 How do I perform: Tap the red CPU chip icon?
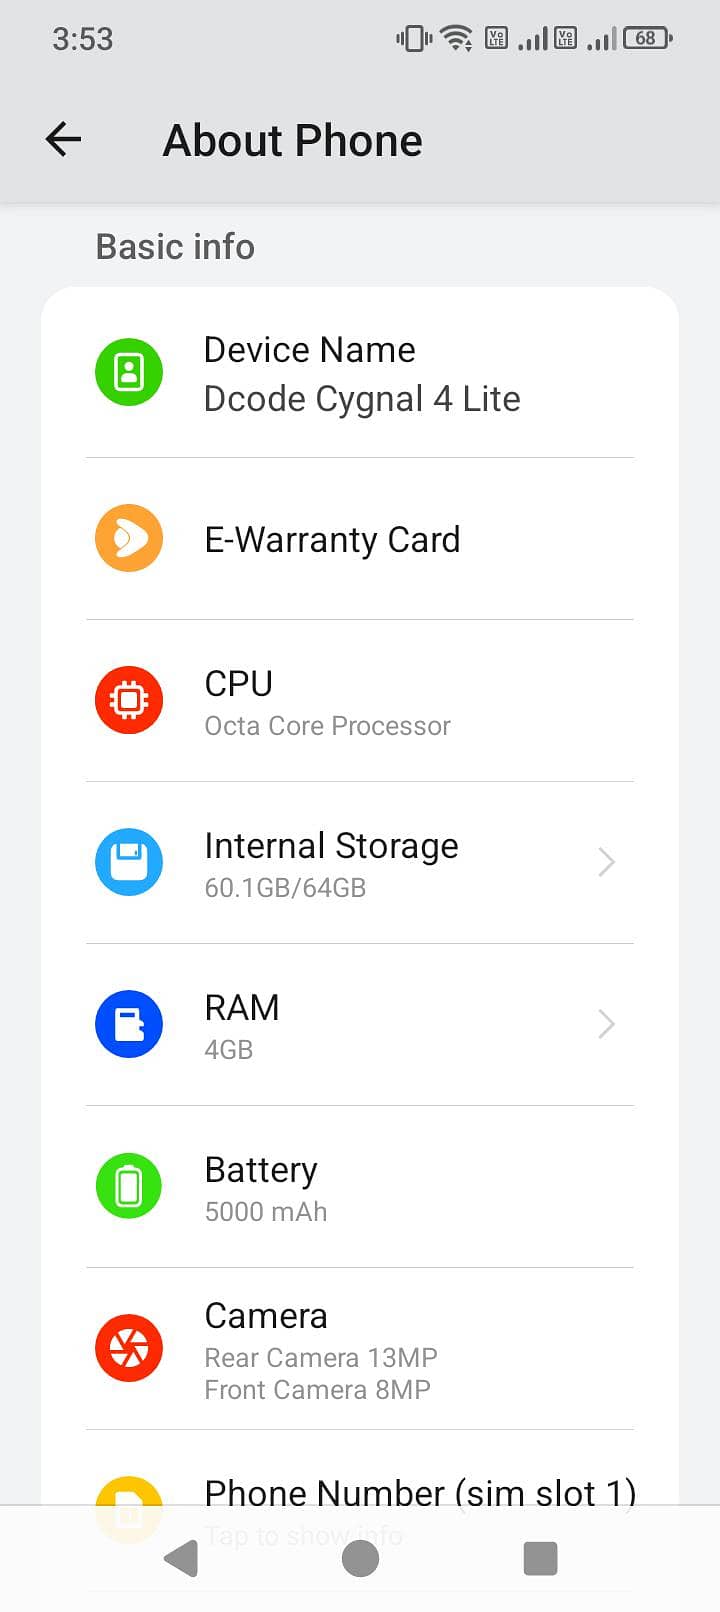coord(129,700)
